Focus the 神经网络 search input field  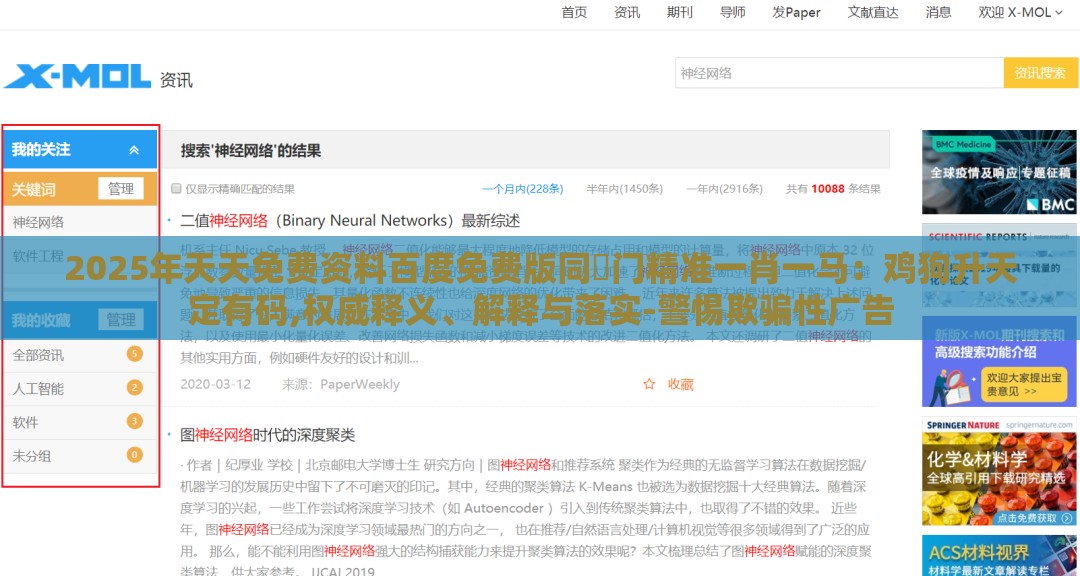pyautogui.click(x=839, y=72)
